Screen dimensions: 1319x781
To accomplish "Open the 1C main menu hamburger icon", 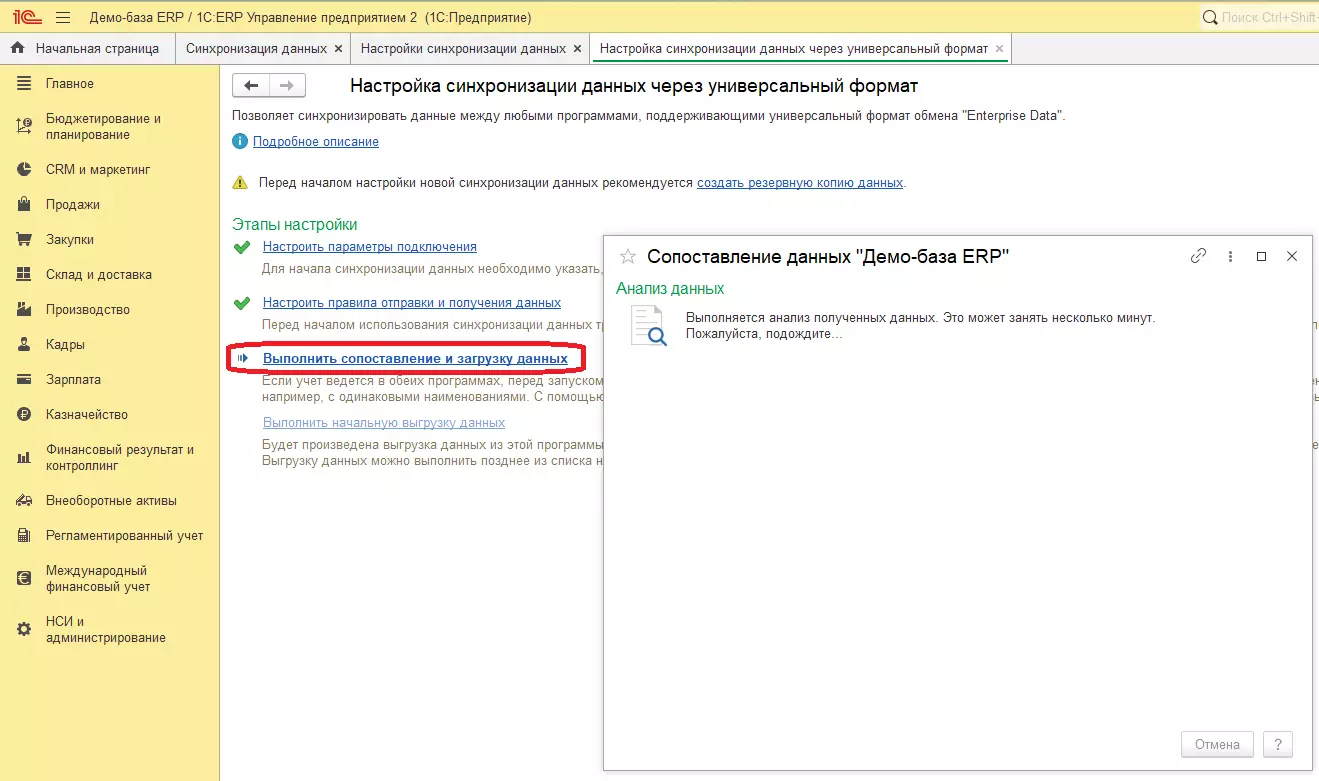I will [x=63, y=18].
